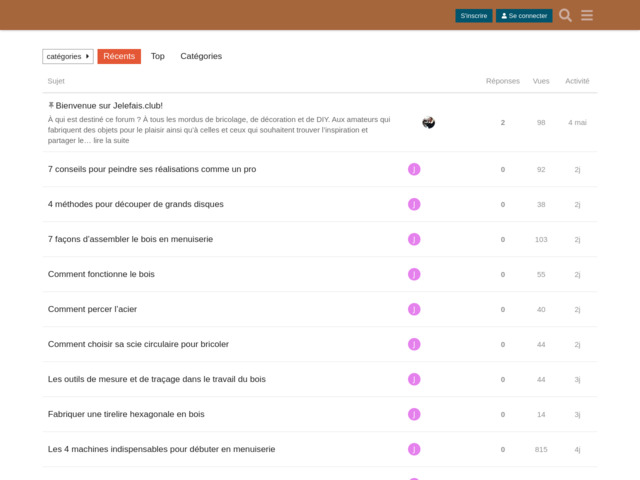Click the Se connecter button
This screenshot has width=640, height=480.
pyautogui.click(x=524, y=16)
